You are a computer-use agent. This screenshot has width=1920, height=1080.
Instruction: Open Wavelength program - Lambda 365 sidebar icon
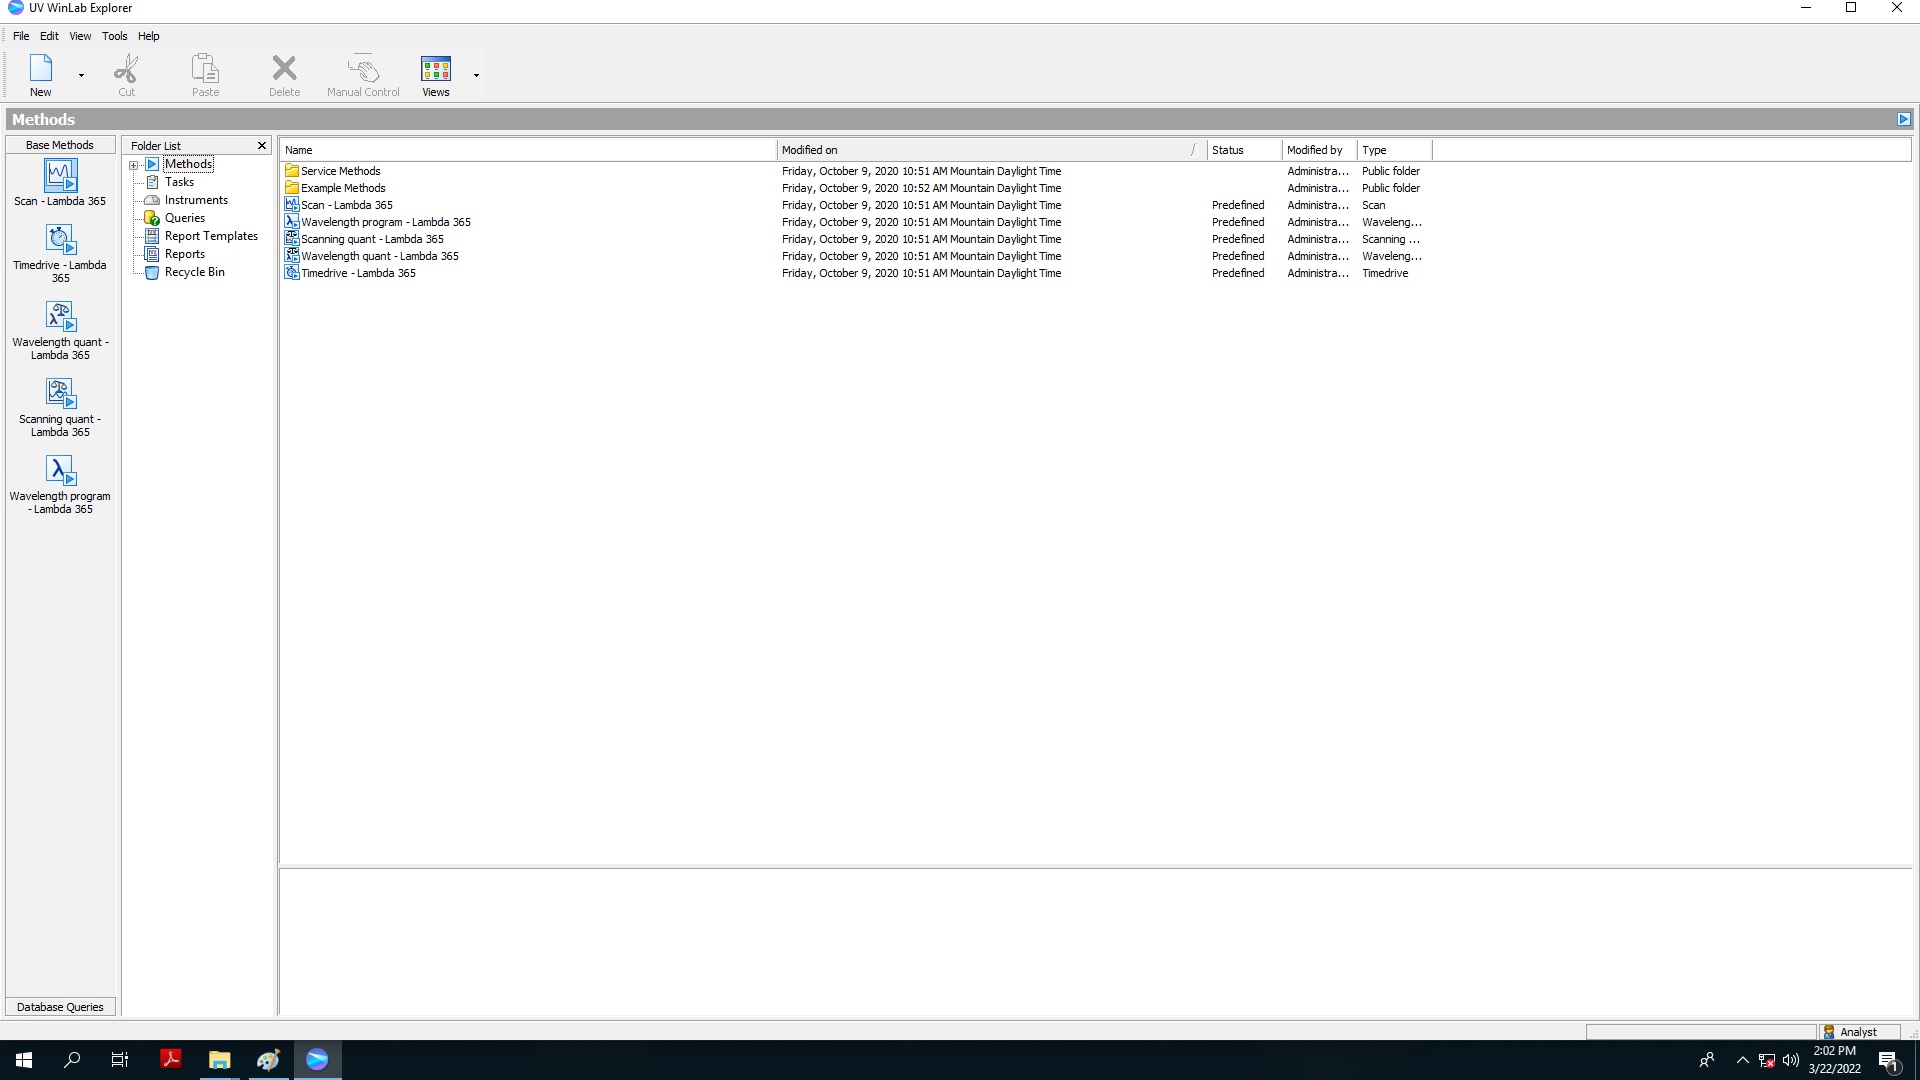click(x=60, y=471)
